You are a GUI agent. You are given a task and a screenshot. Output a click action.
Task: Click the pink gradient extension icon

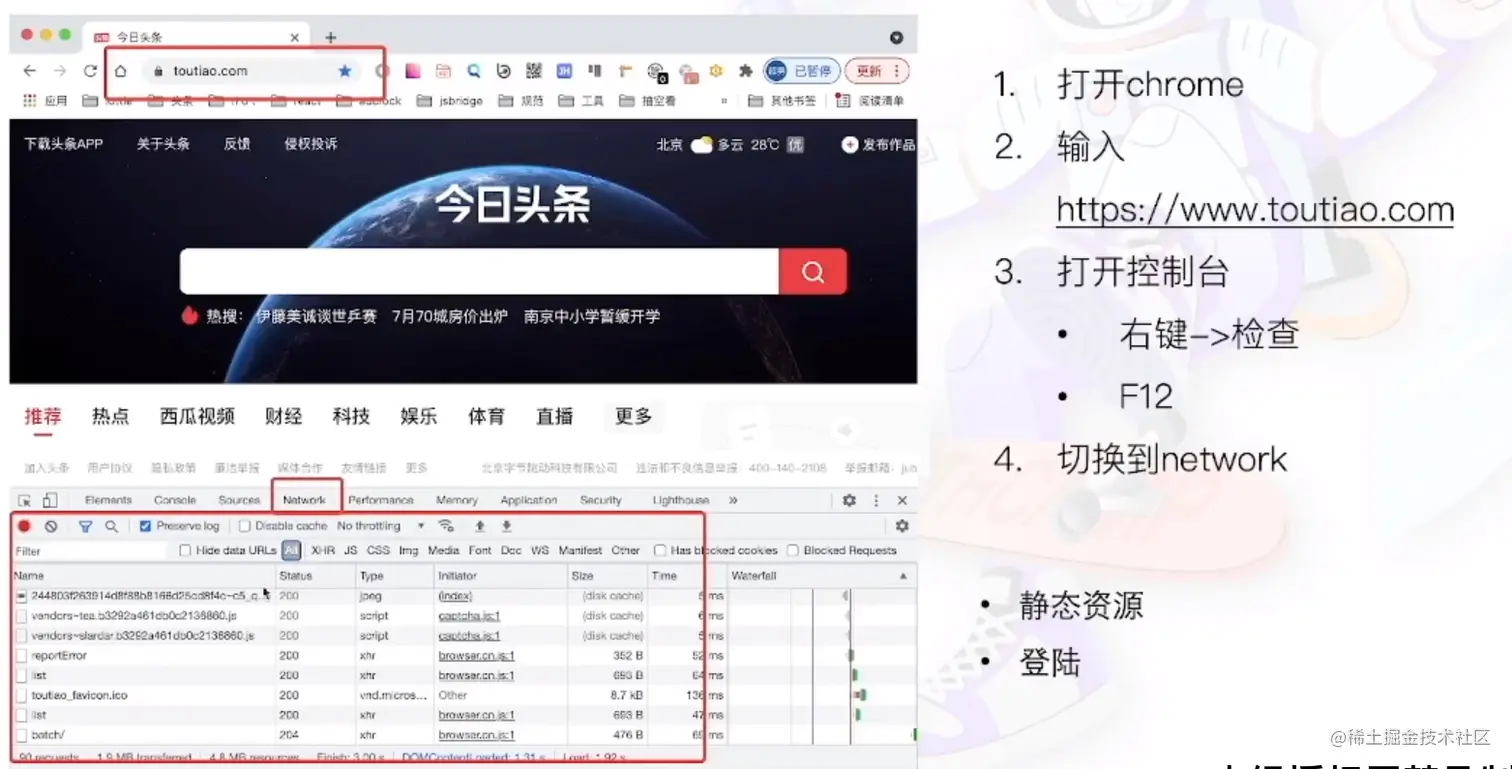coord(412,71)
